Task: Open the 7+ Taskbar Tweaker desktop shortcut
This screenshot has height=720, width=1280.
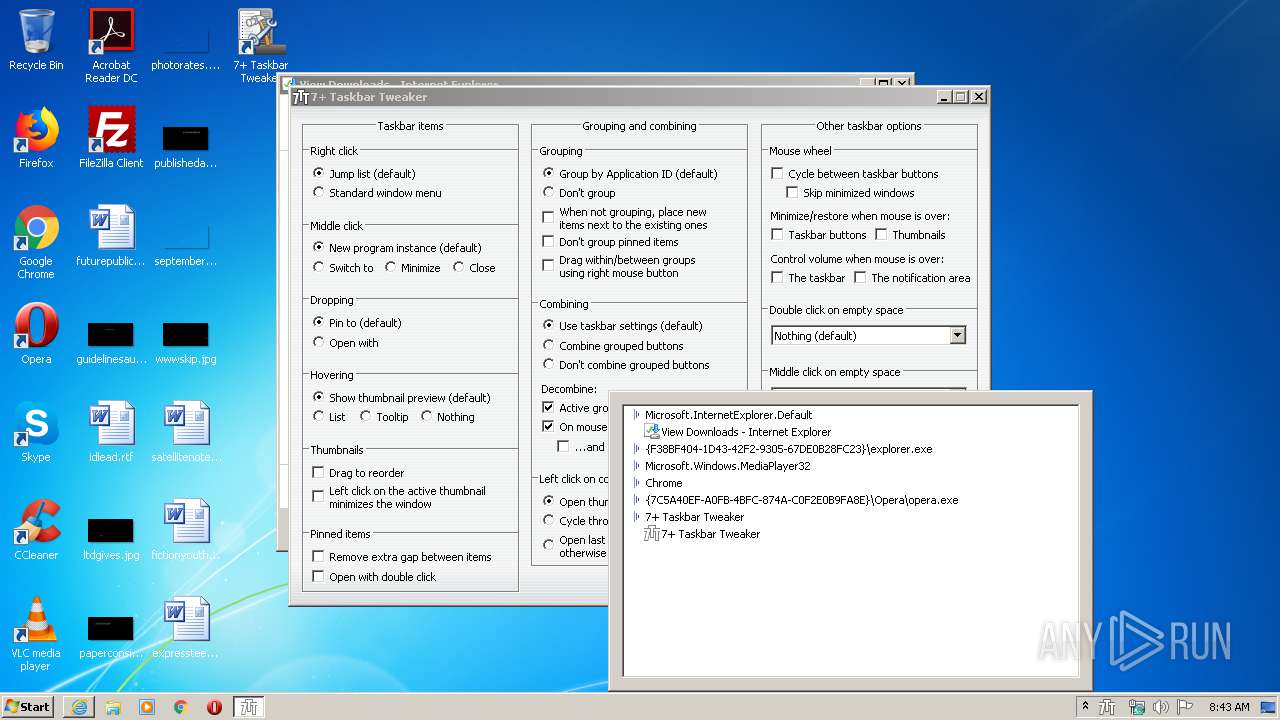Action: [x=261, y=46]
